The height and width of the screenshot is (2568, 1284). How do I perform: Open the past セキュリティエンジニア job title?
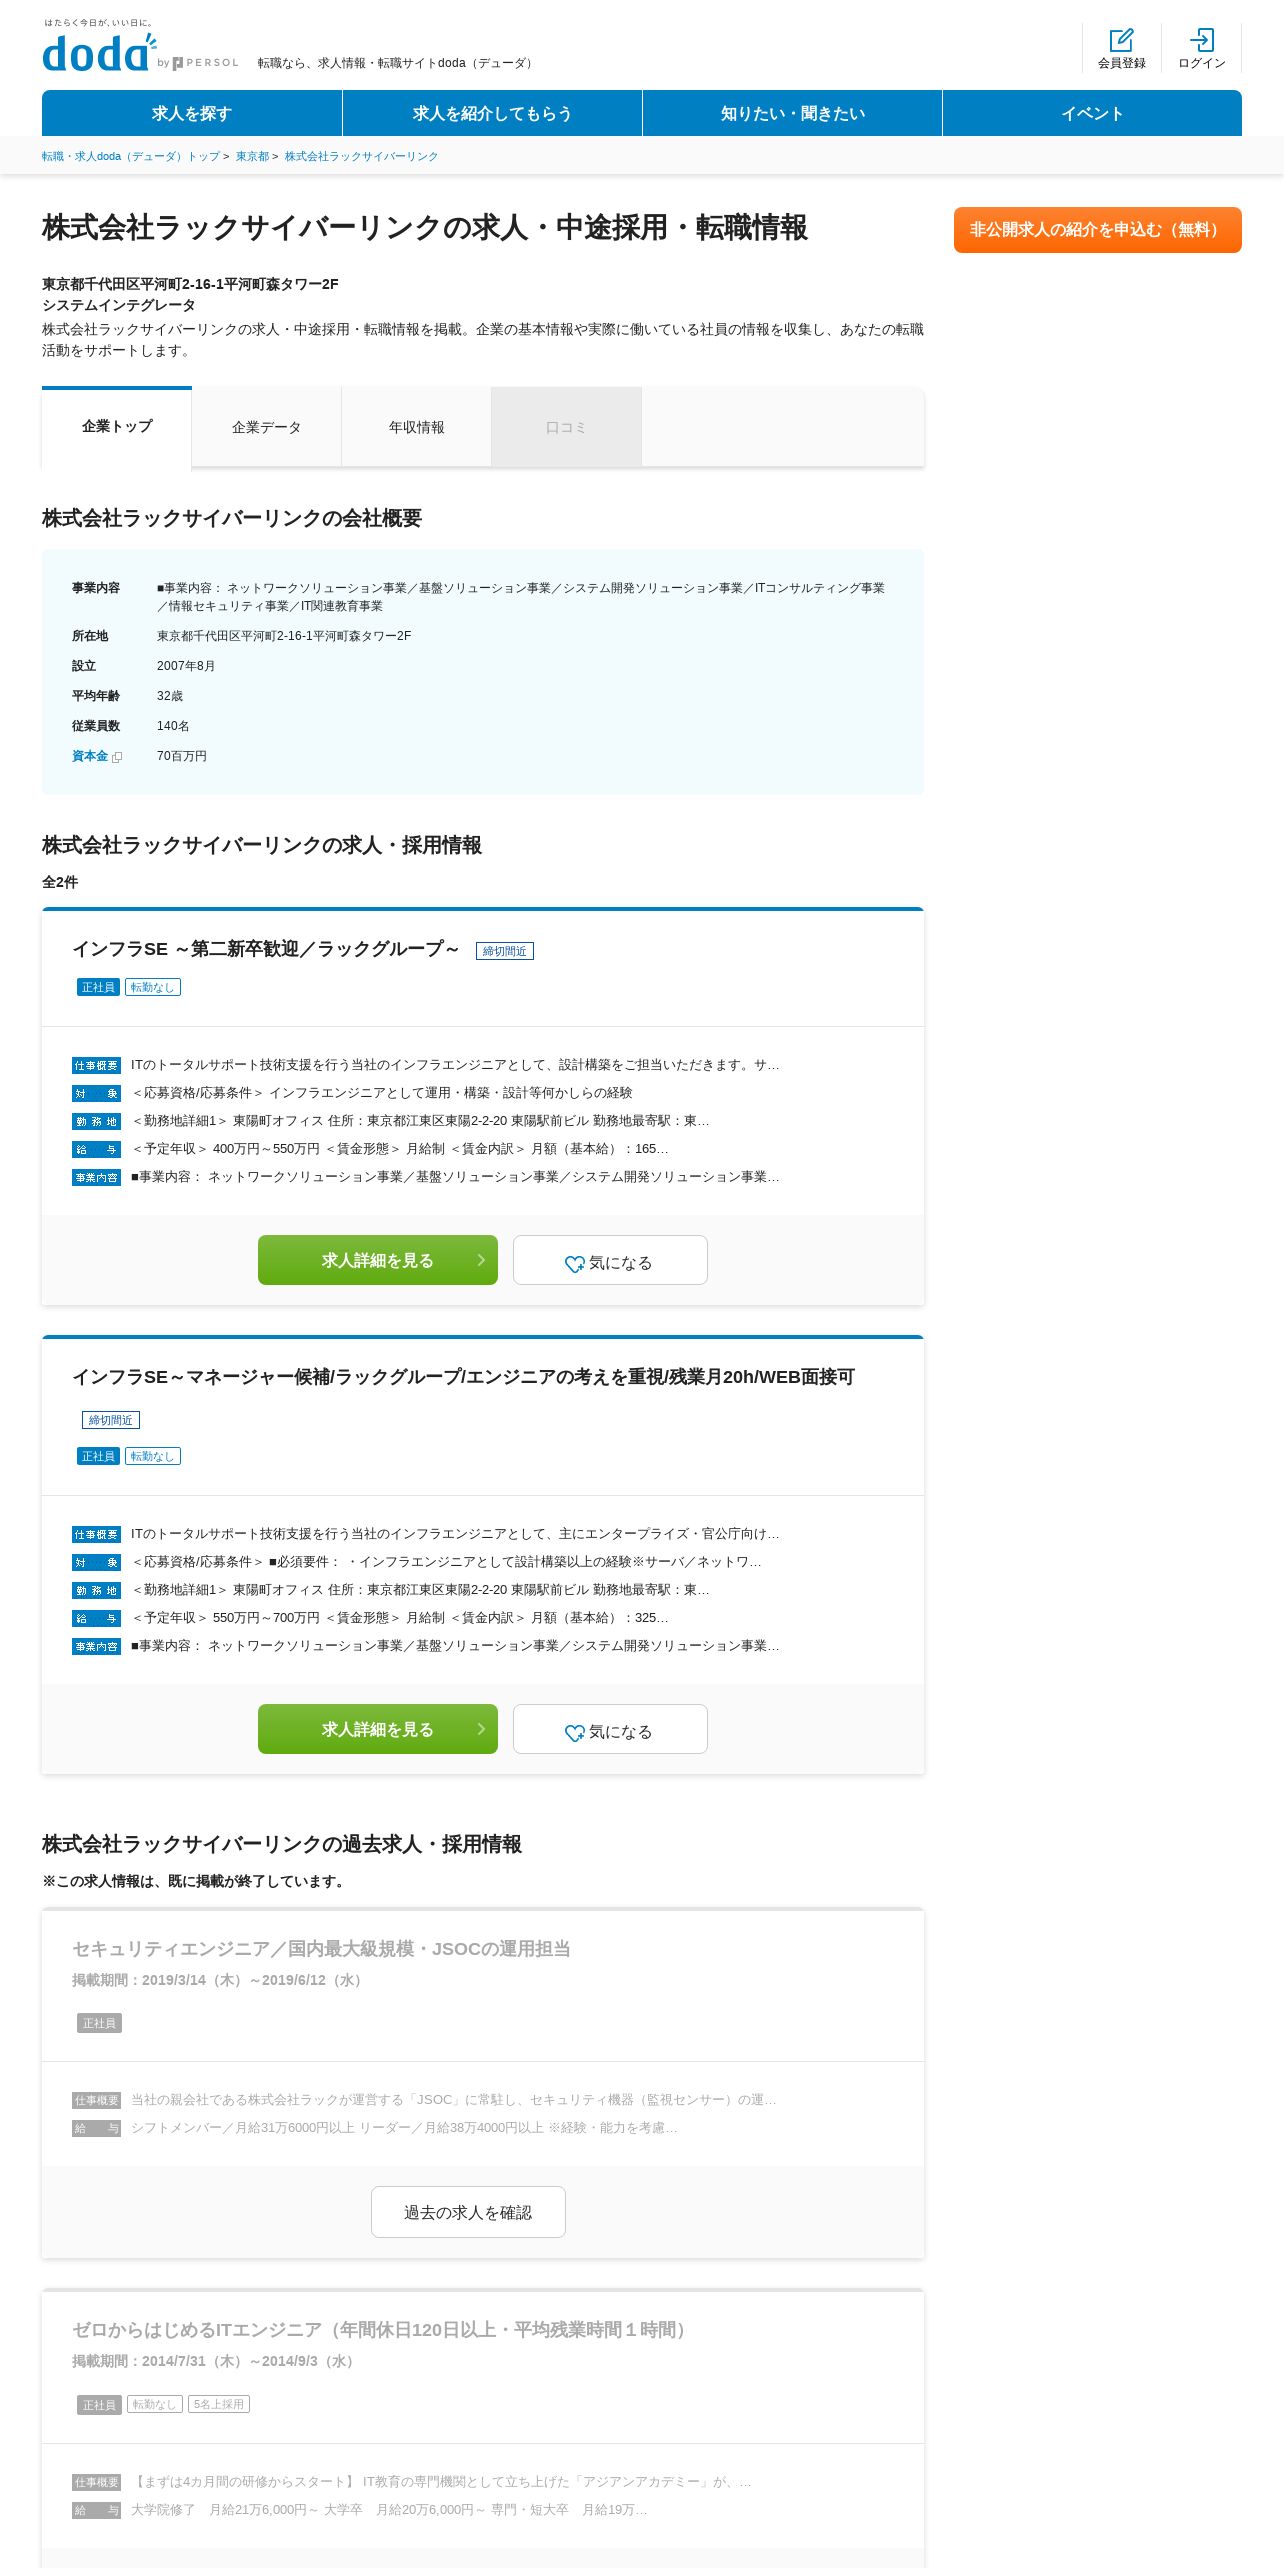click(x=321, y=1948)
